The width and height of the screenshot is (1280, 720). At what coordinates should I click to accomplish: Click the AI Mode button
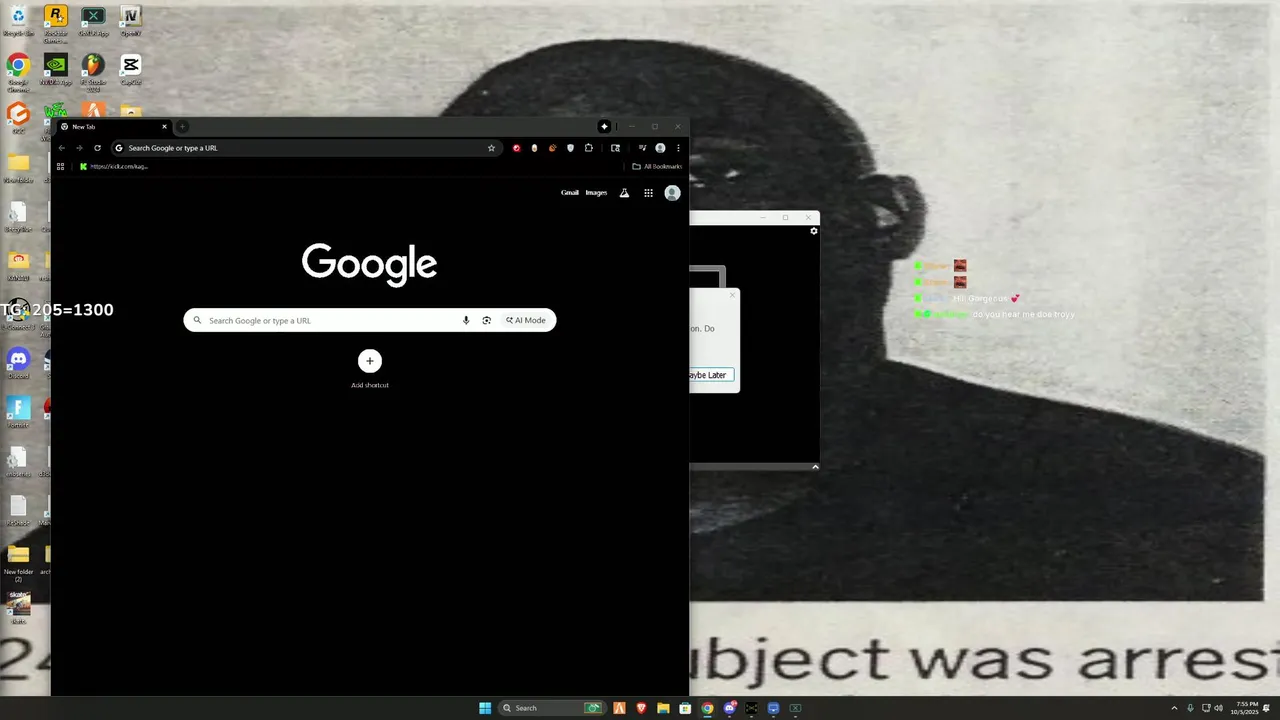pos(526,320)
